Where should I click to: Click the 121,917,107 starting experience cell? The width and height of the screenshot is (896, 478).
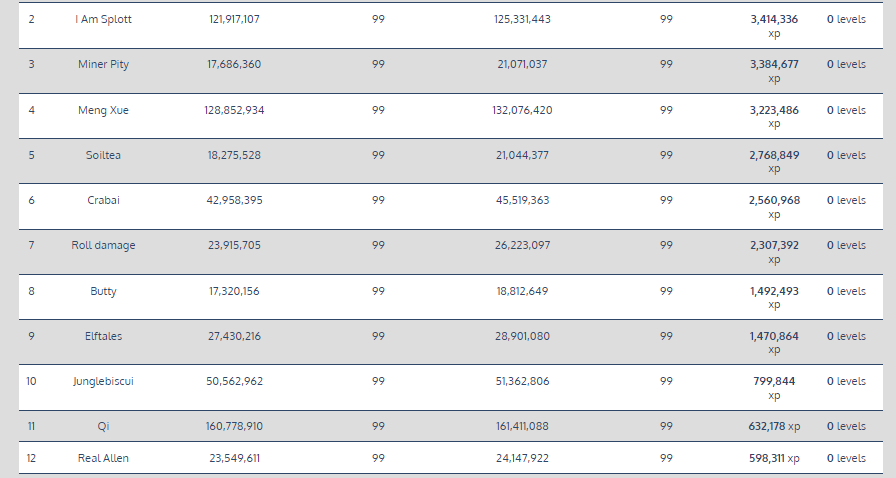pyautogui.click(x=234, y=19)
